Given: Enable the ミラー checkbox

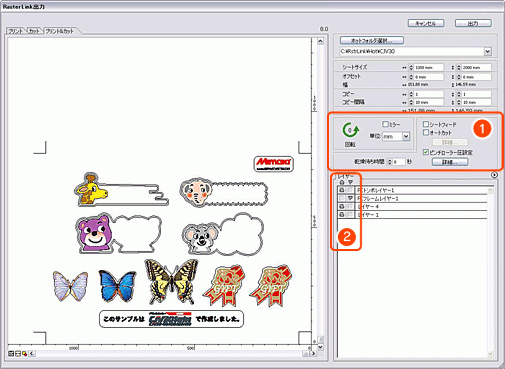Looking at the screenshot, I should [385, 124].
